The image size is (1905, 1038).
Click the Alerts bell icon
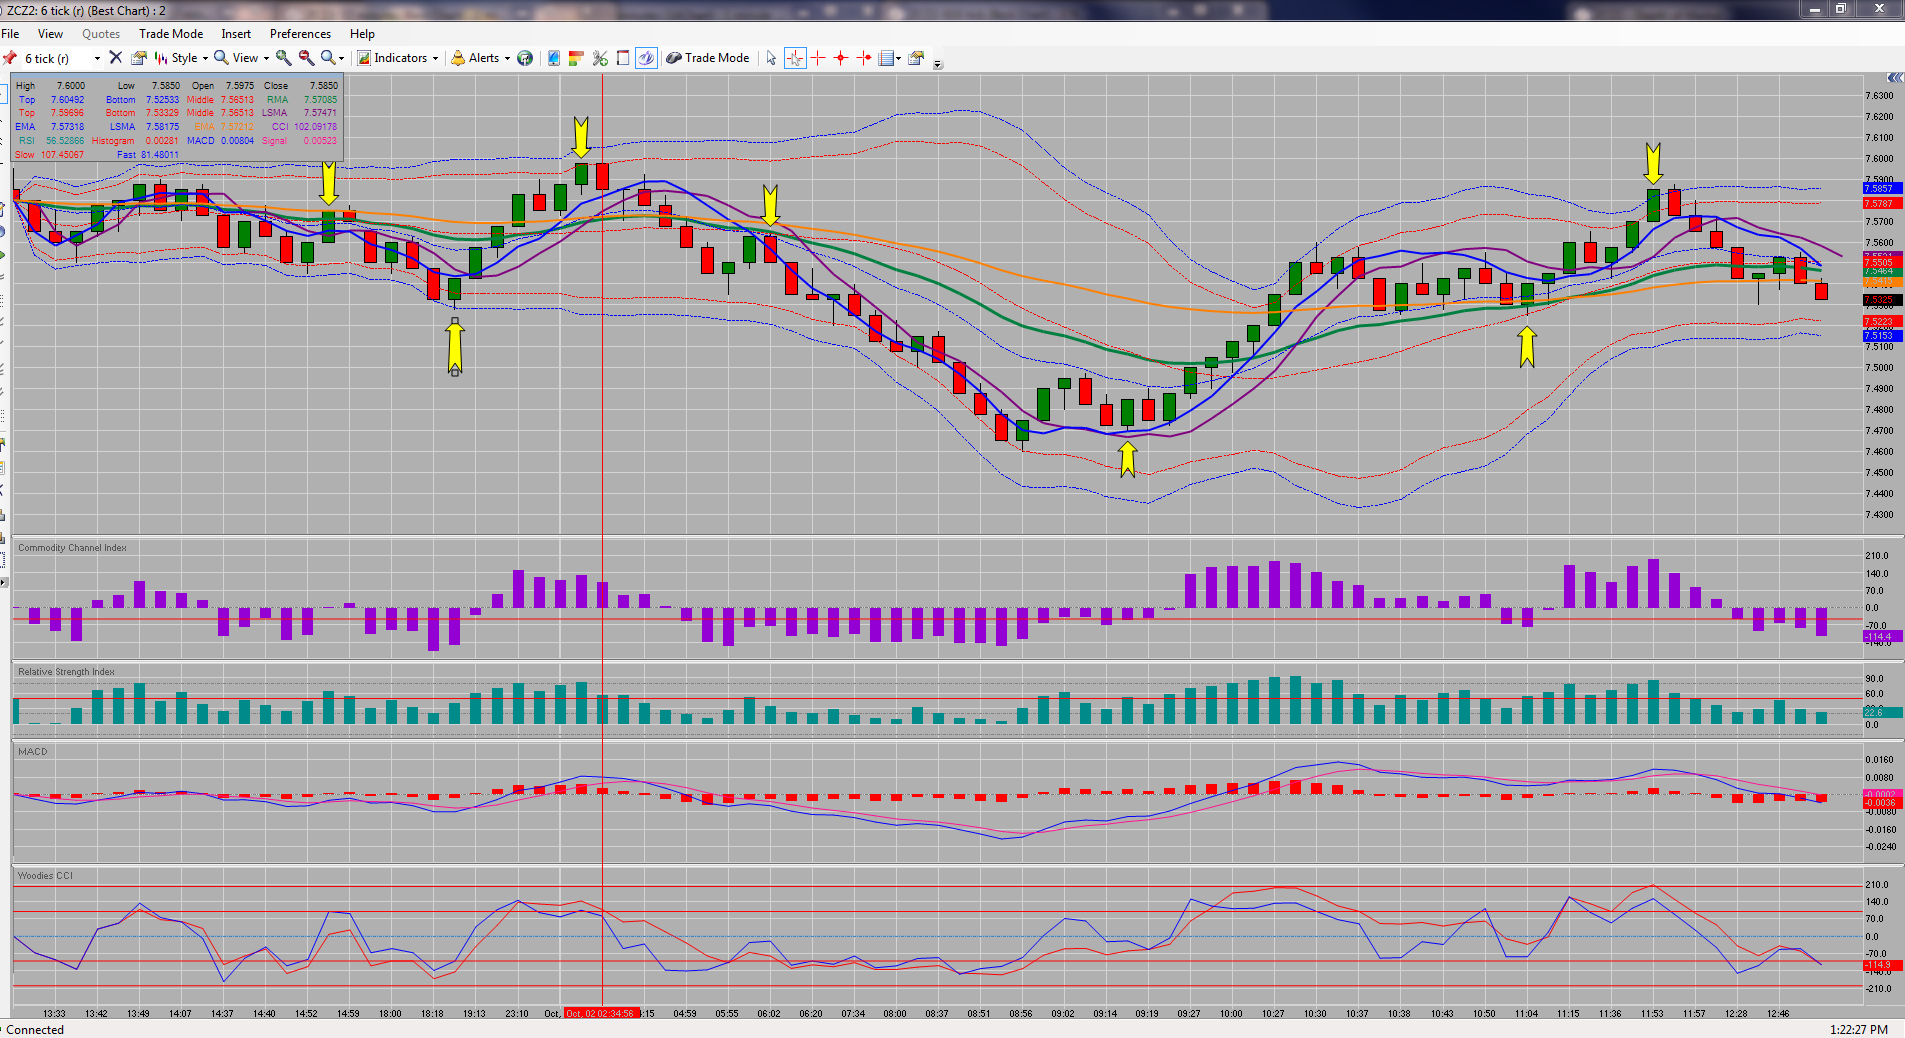pos(458,58)
